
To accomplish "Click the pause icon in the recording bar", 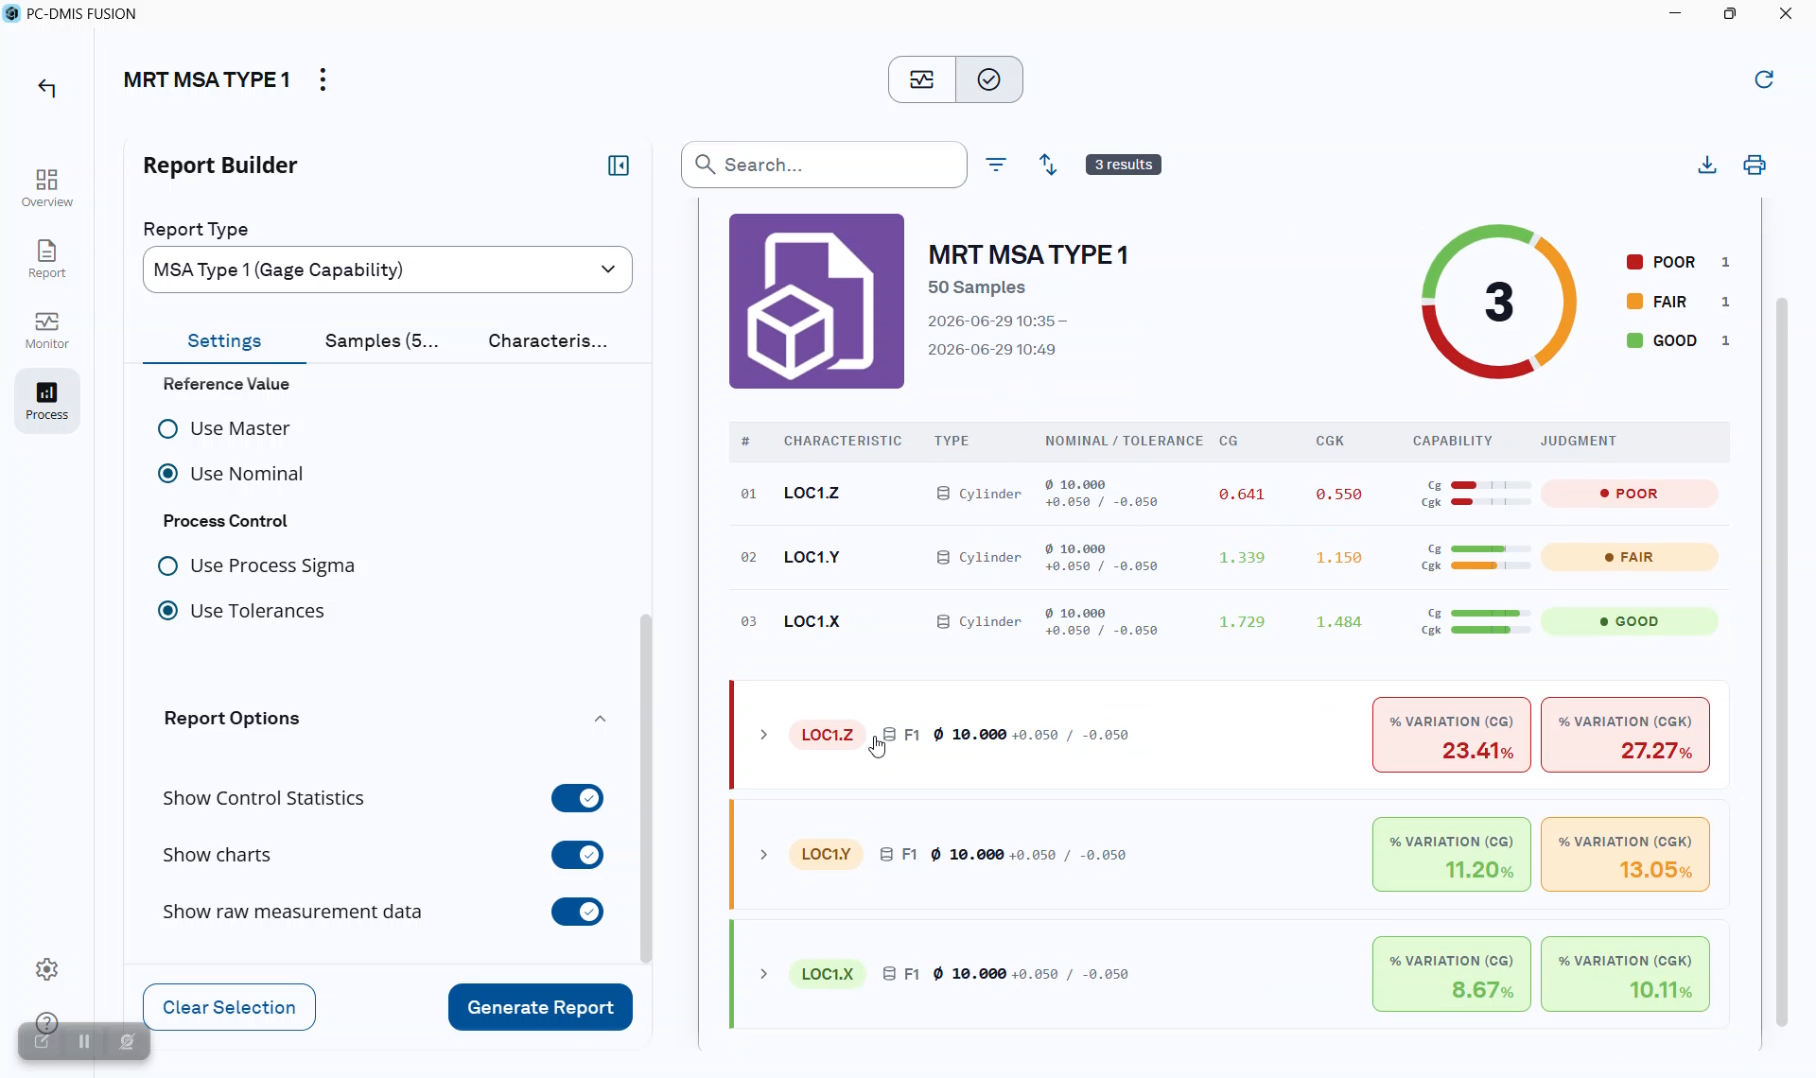I will click(x=84, y=1041).
